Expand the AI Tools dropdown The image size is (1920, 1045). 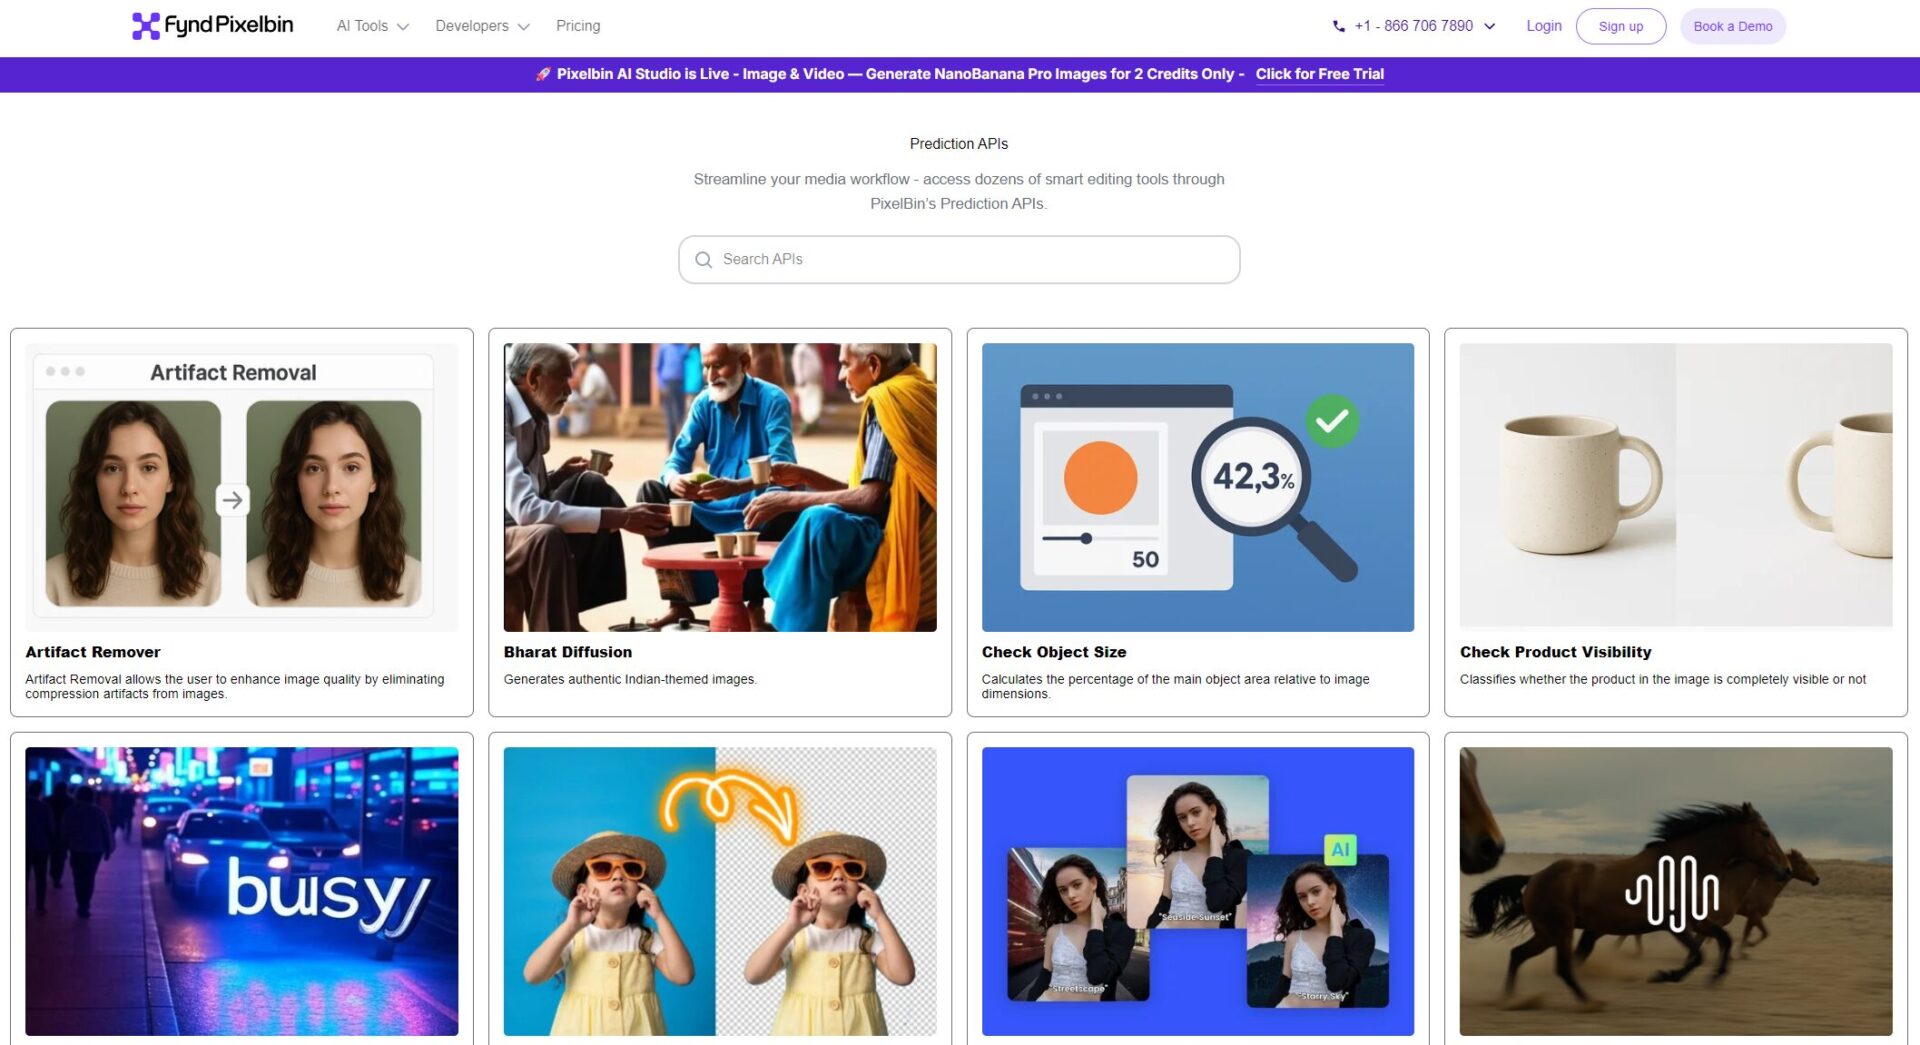(372, 26)
